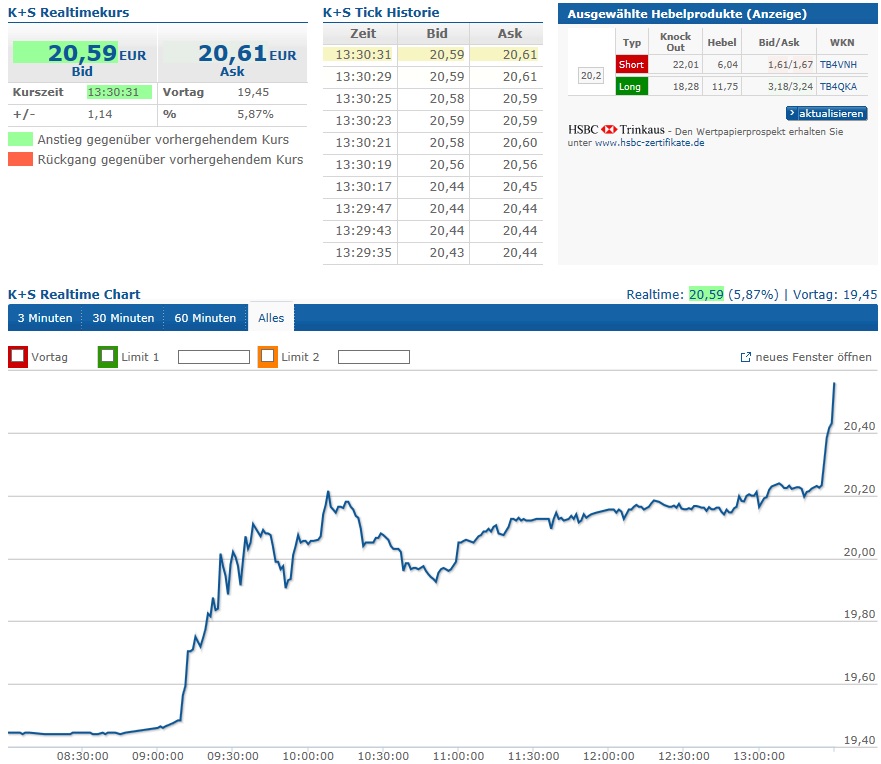Click the Knock Out value 18,28
The width and height of the screenshot is (881, 764).
pos(686,87)
